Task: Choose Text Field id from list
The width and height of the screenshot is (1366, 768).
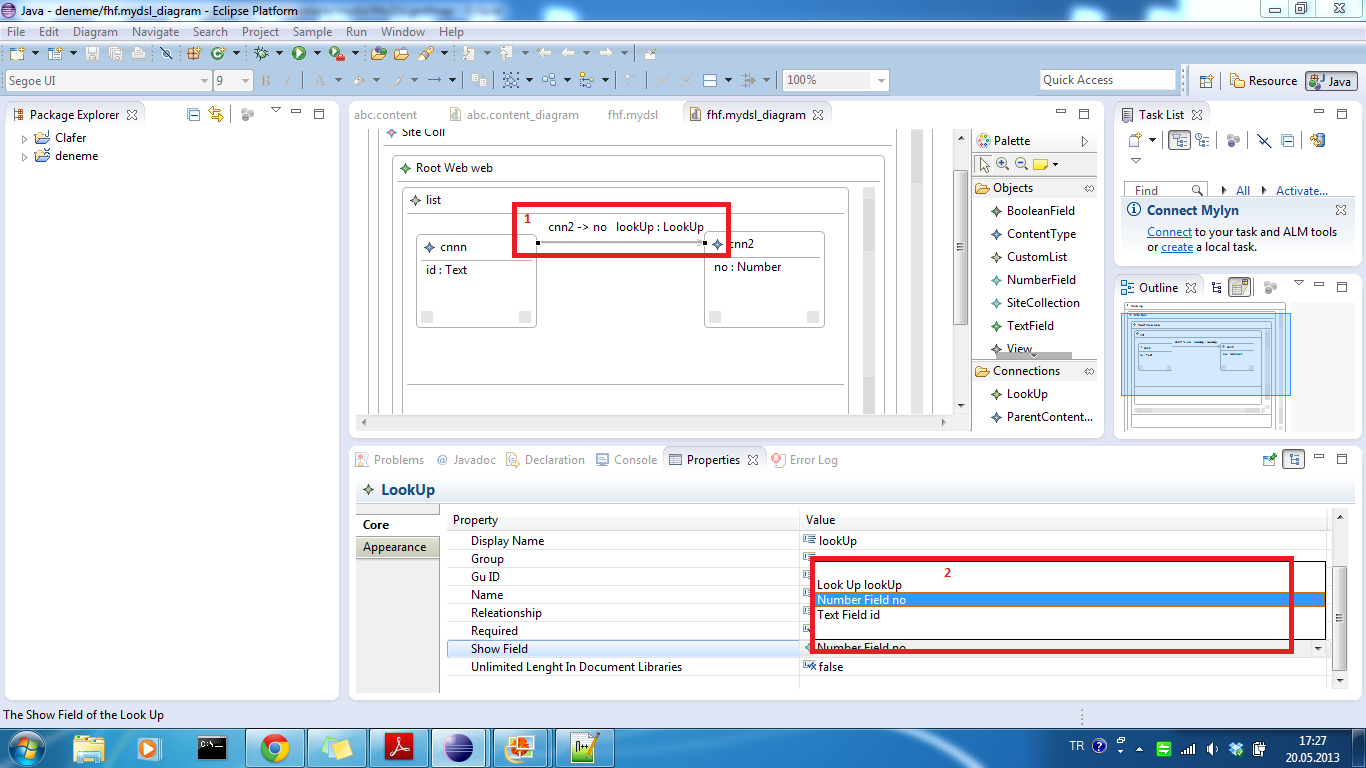Action: [1070, 615]
